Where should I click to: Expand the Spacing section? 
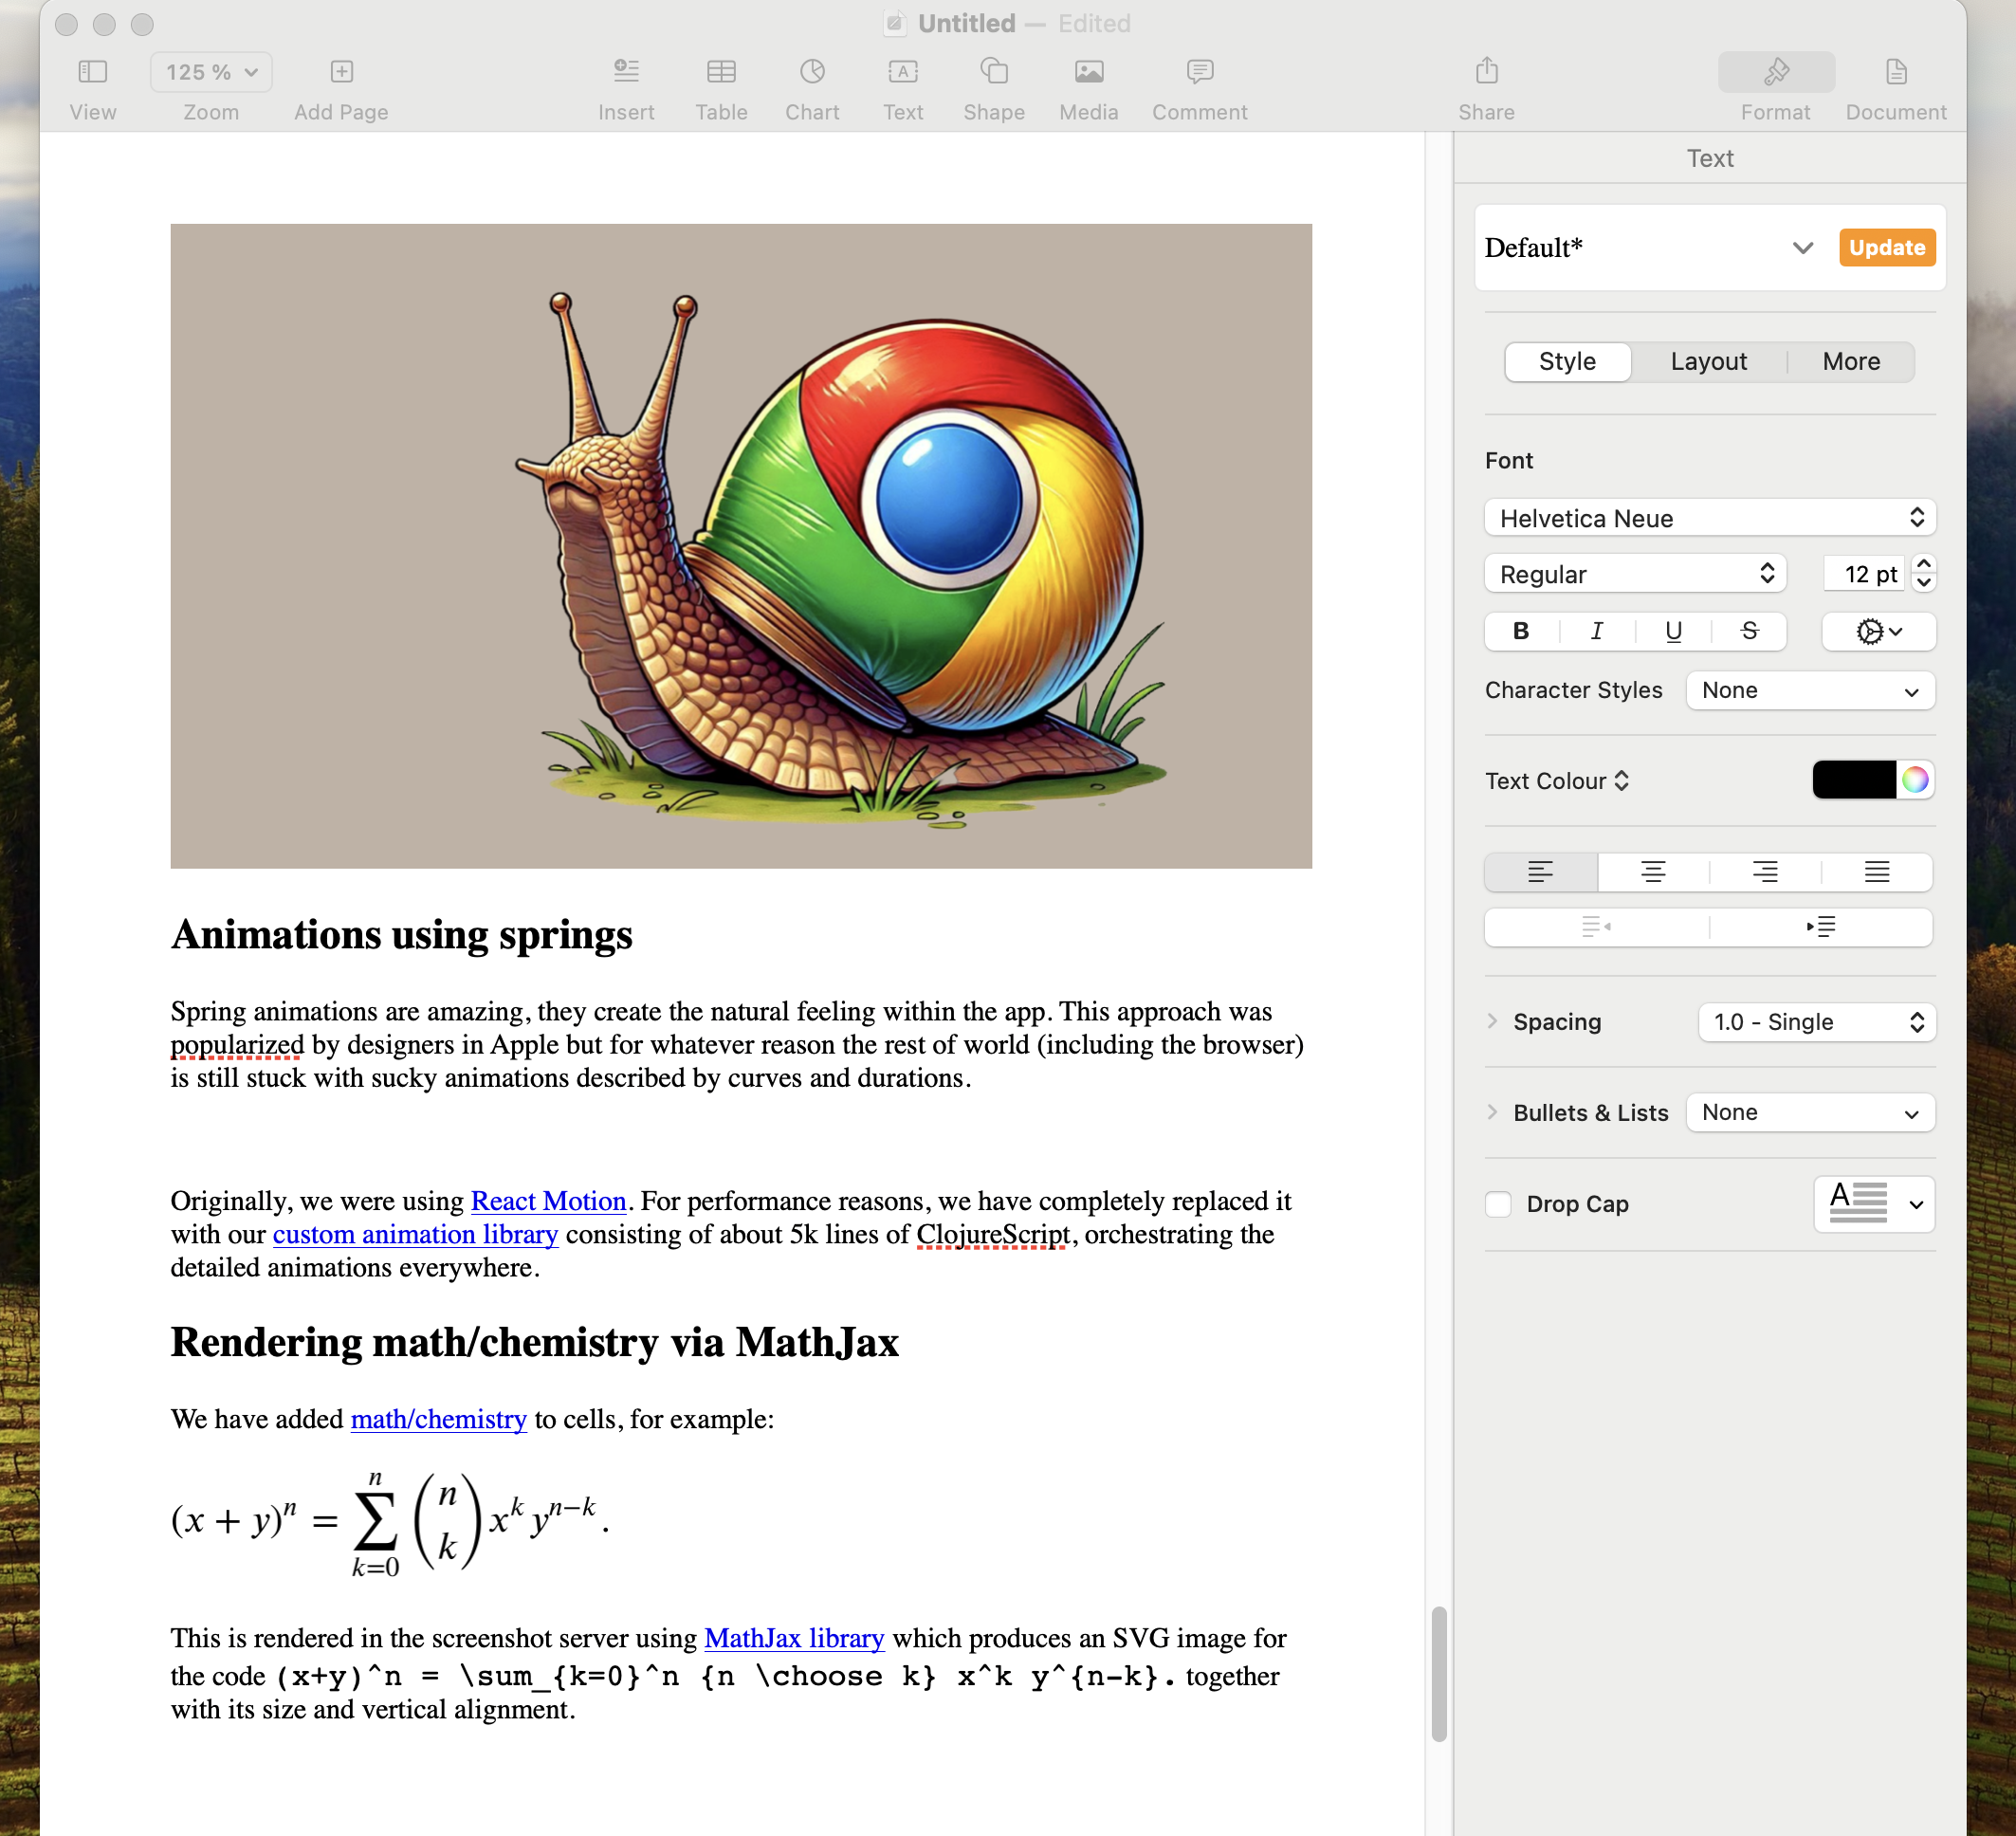(x=1491, y=1021)
